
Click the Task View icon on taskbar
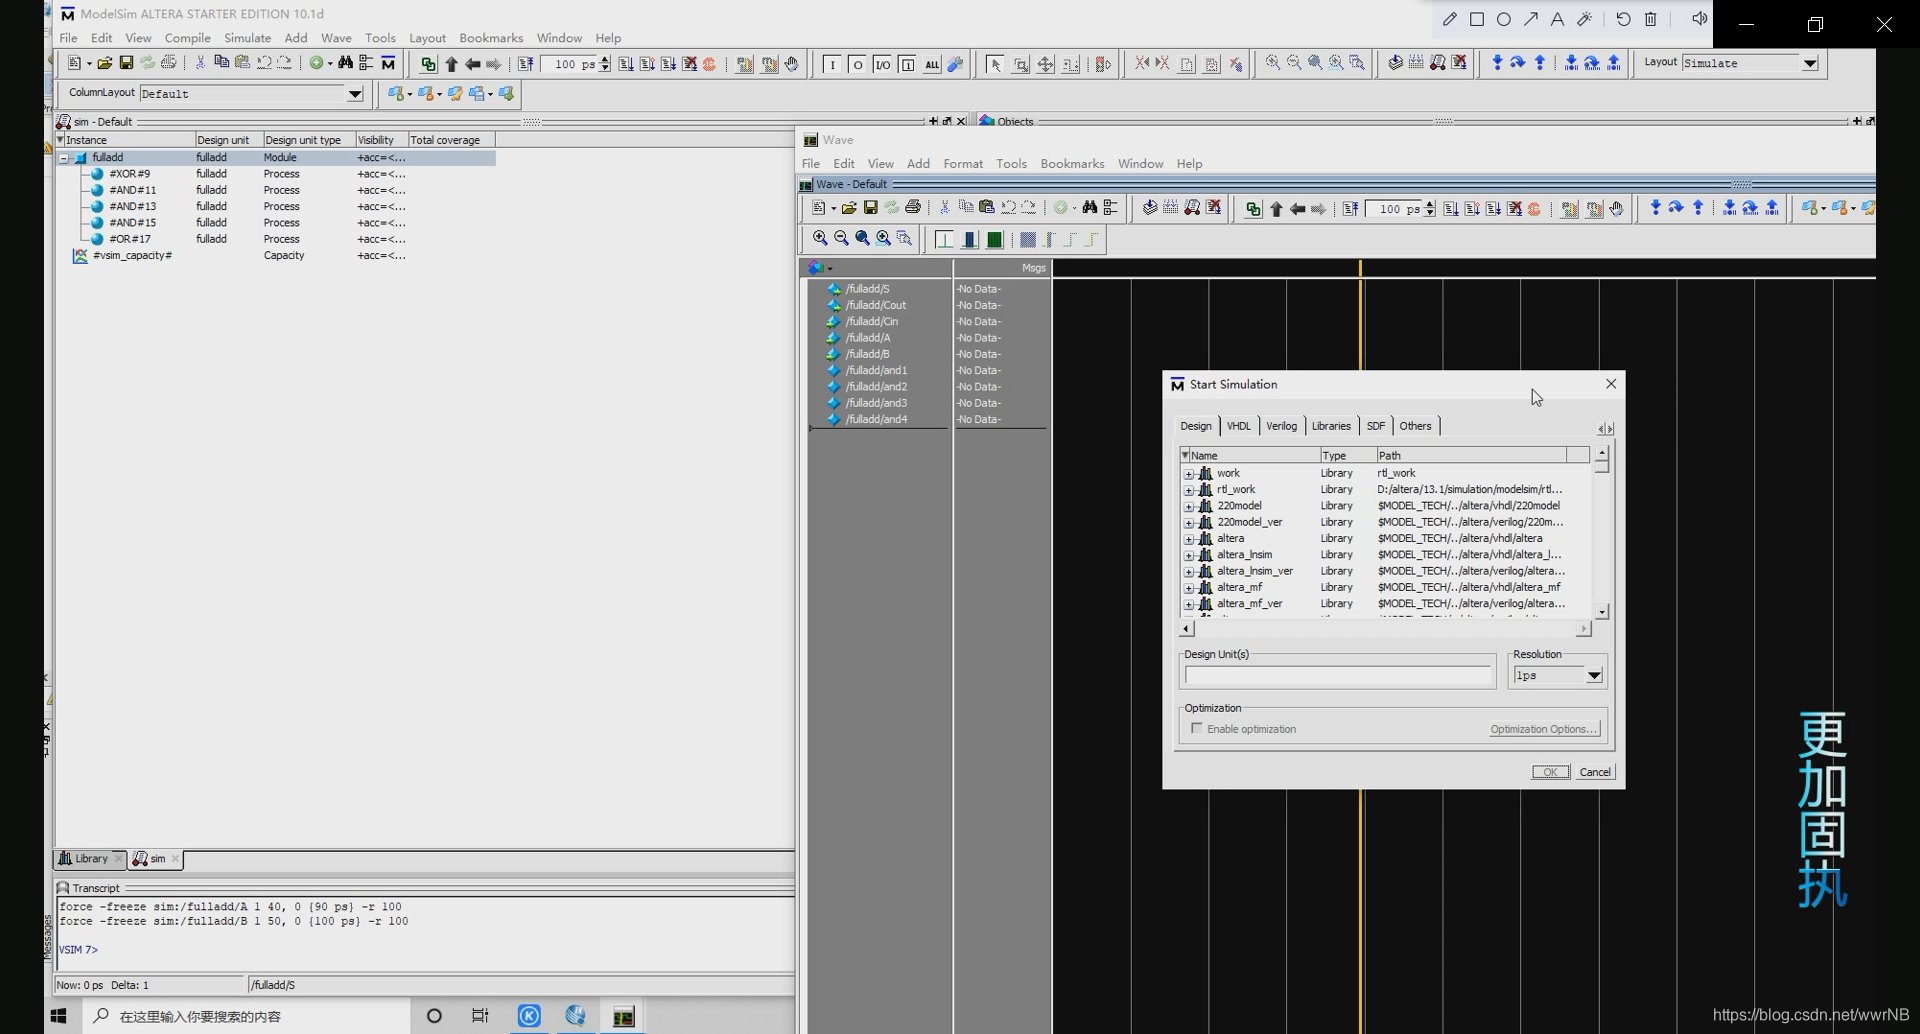click(x=480, y=1016)
